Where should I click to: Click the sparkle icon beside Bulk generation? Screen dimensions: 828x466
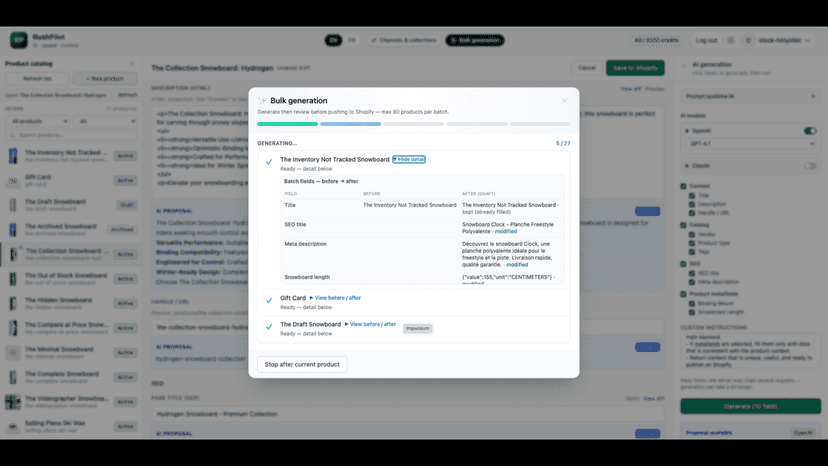pos(262,101)
